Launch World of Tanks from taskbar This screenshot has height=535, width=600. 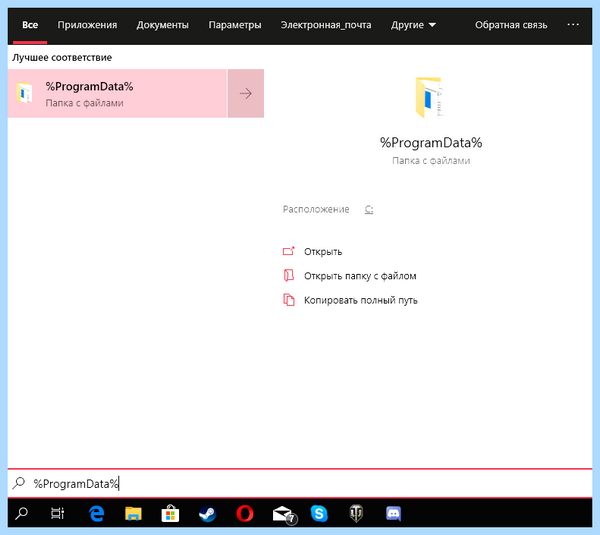pos(356,514)
